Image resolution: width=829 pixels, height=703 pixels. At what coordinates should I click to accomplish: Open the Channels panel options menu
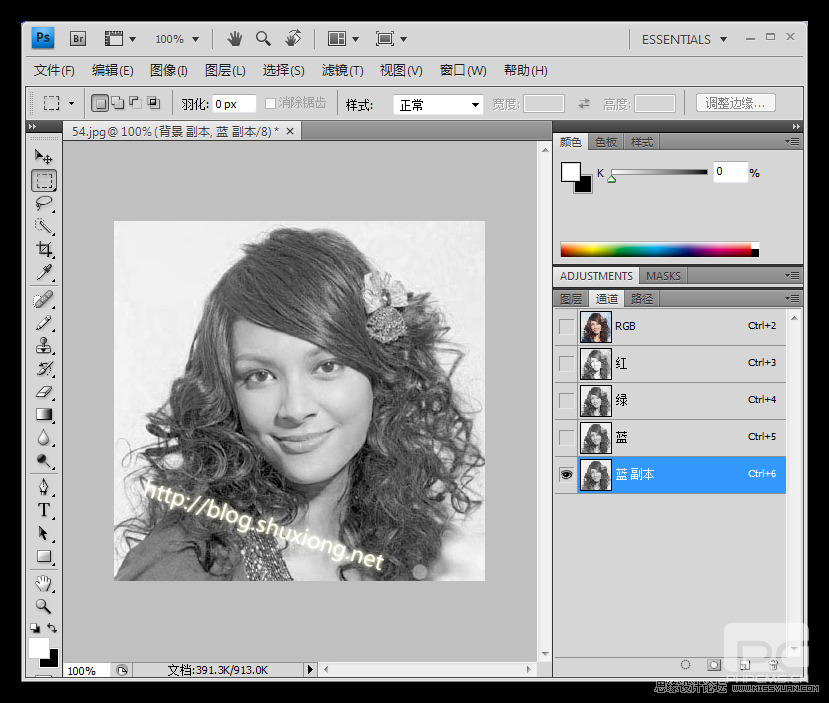793,299
